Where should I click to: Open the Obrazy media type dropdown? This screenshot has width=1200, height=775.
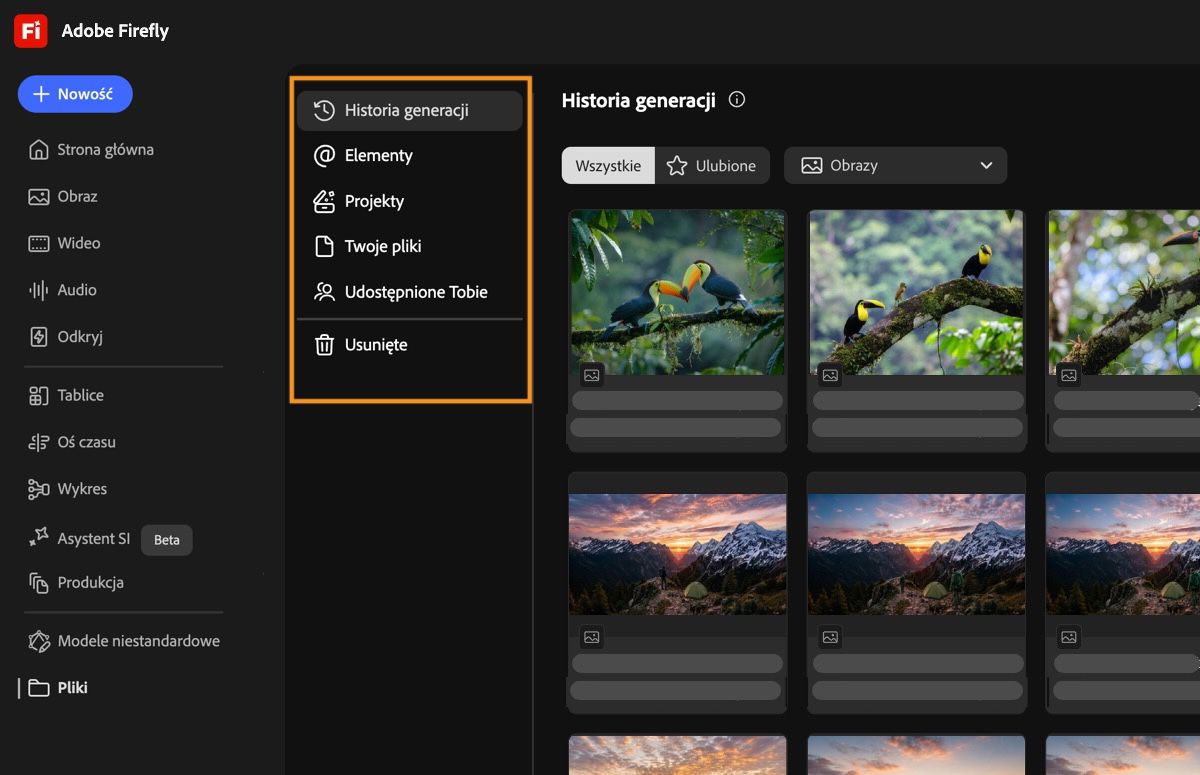coord(895,166)
